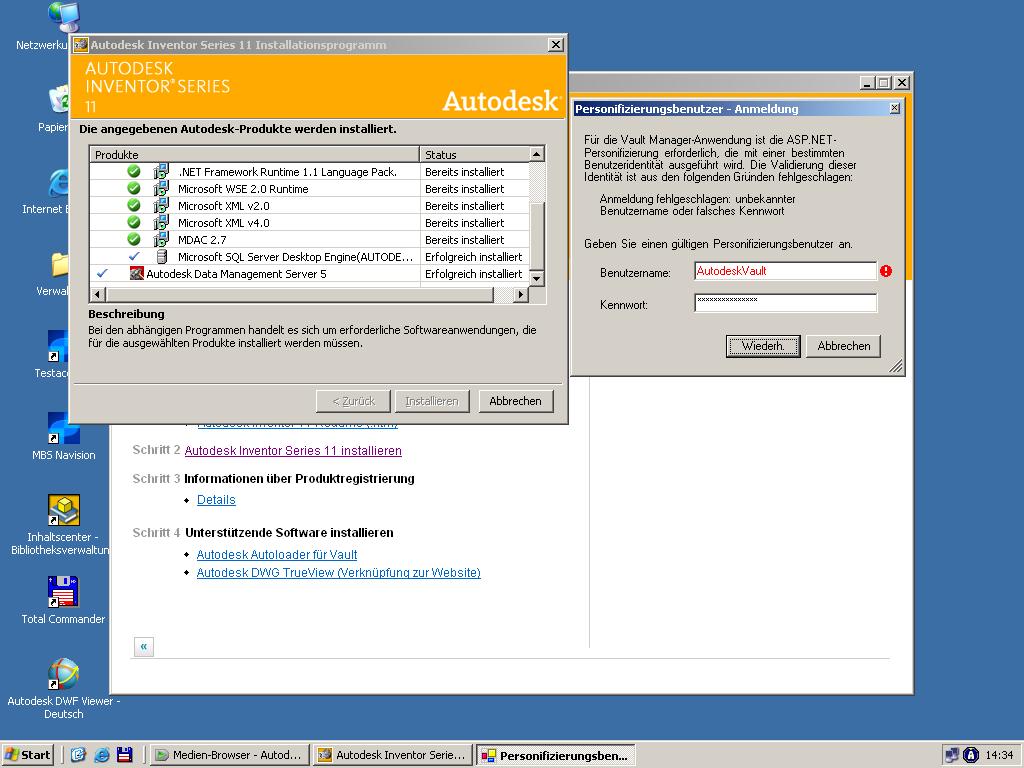Switch to Medien-Browser taskbar button
The image size is (1024, 768).
tap(229, 755)
